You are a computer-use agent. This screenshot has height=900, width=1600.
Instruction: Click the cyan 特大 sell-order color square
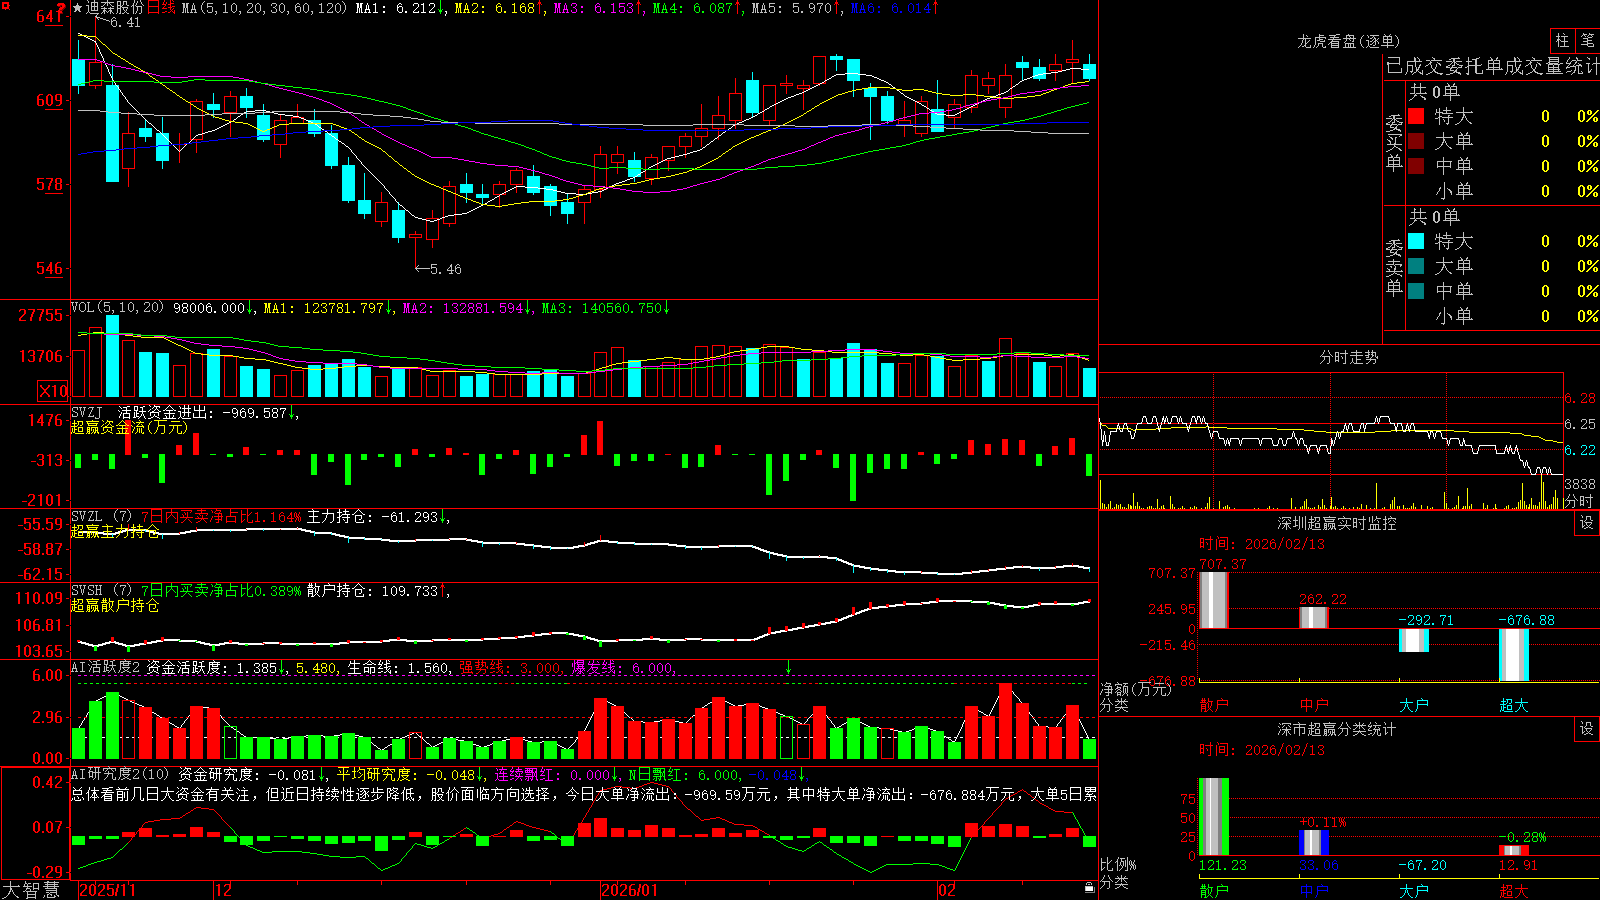tap(1416, 241)
